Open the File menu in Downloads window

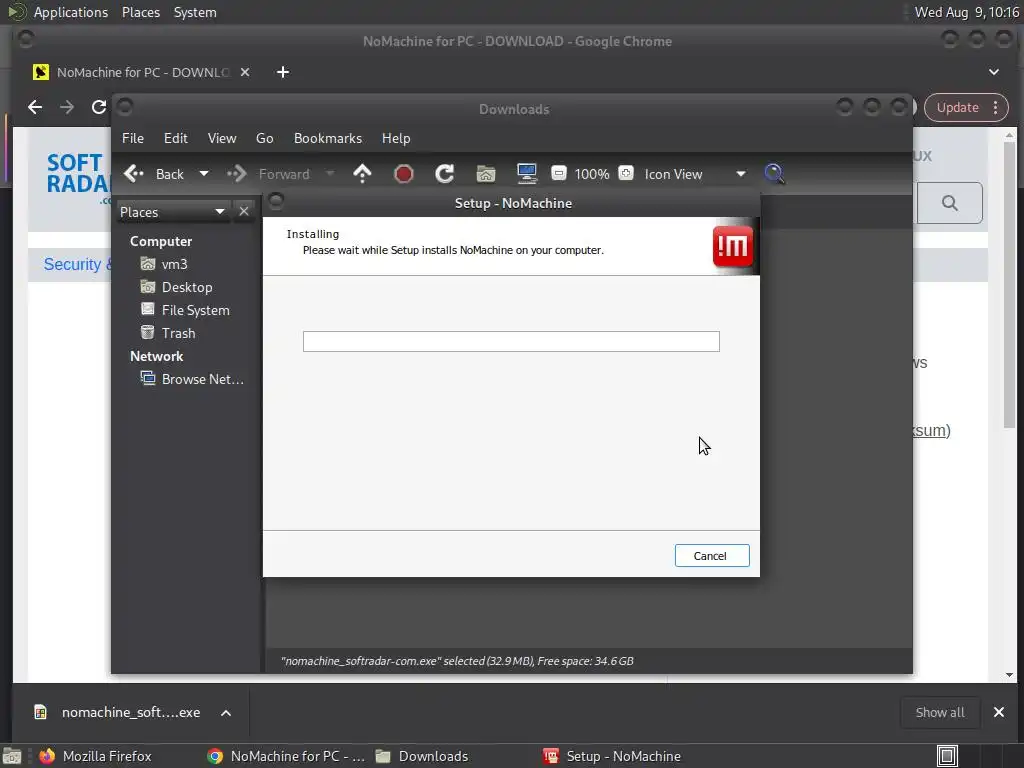point(133,138)
